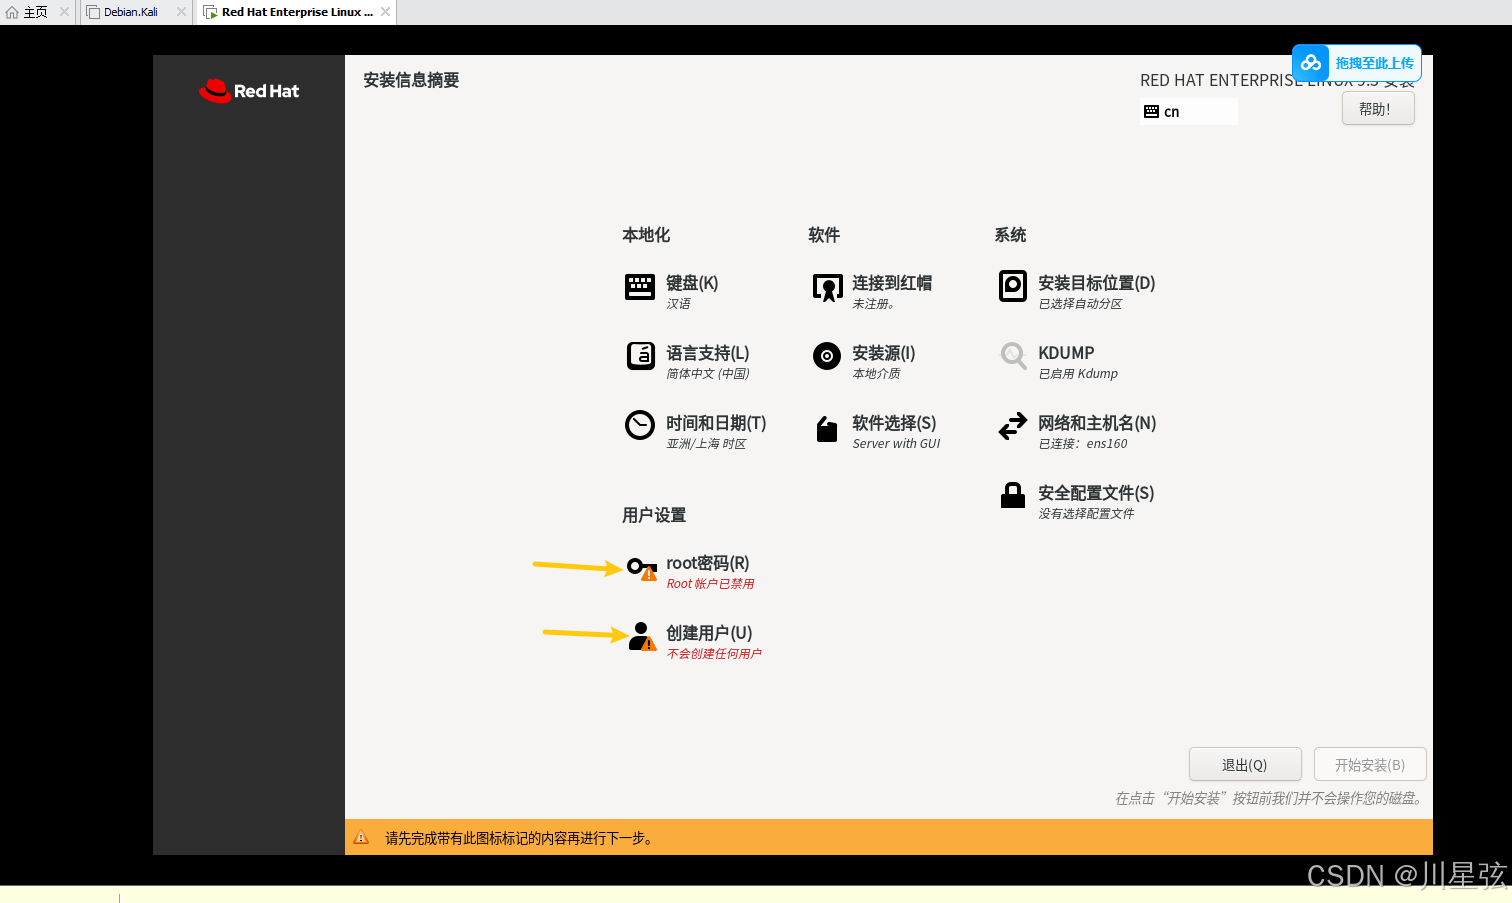
Task: Open root密码(R) label
Action: click(x=708, y=563)
